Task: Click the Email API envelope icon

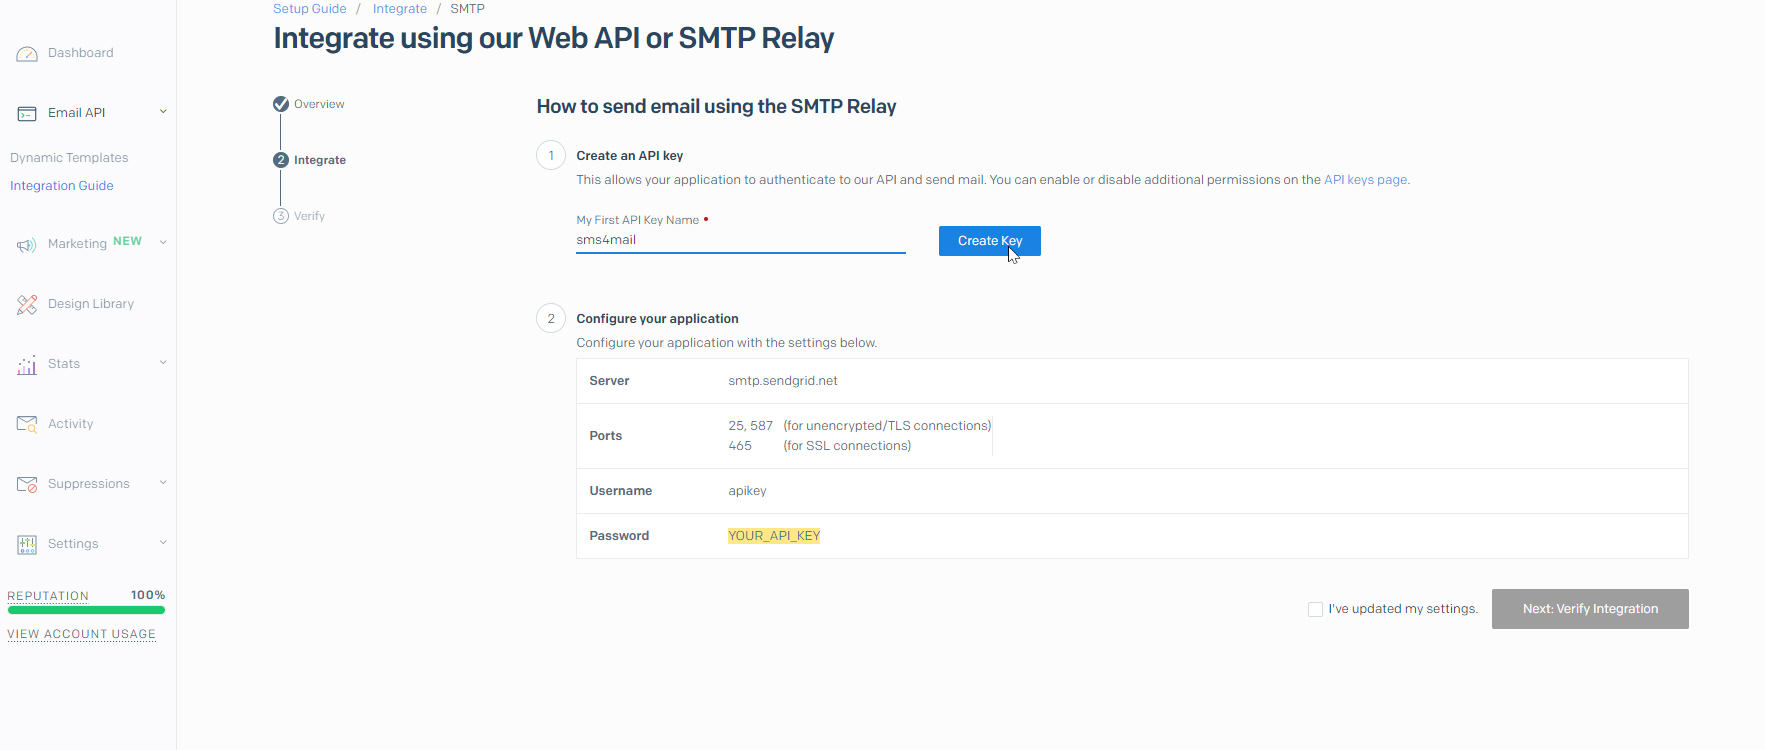Action: 27,114
